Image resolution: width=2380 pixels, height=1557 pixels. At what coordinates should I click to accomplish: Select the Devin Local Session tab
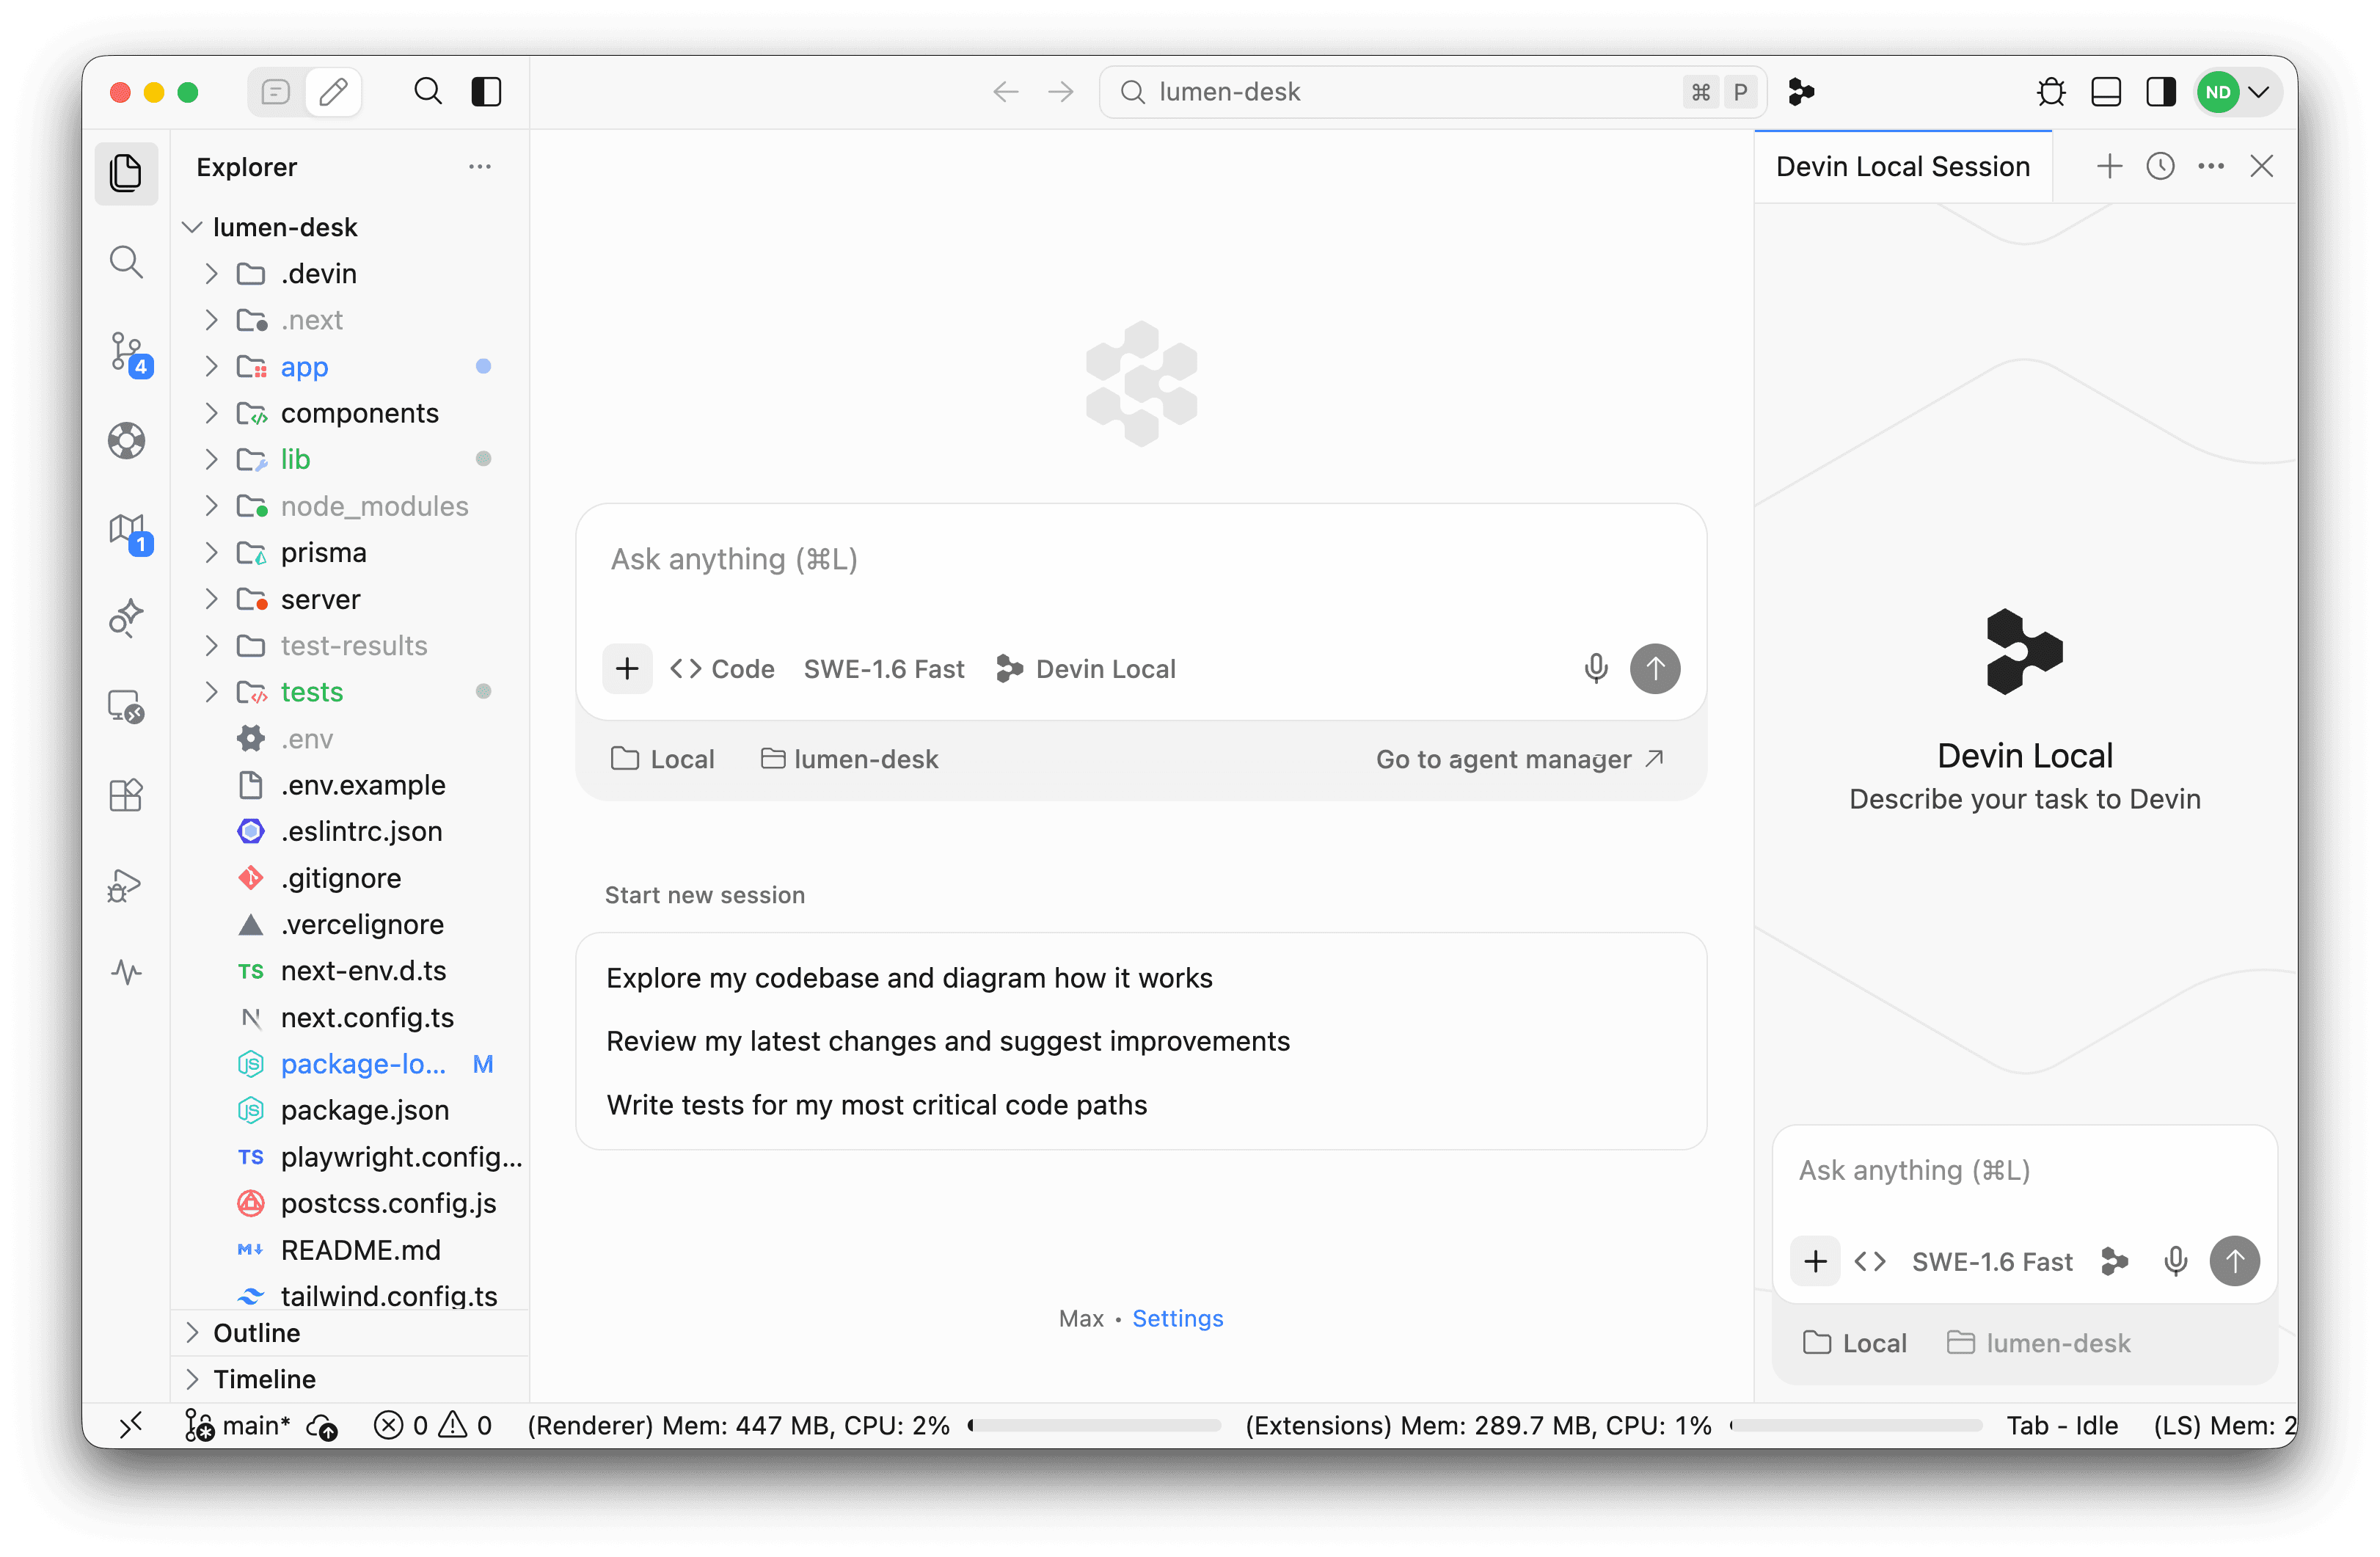coord(1902,166)
